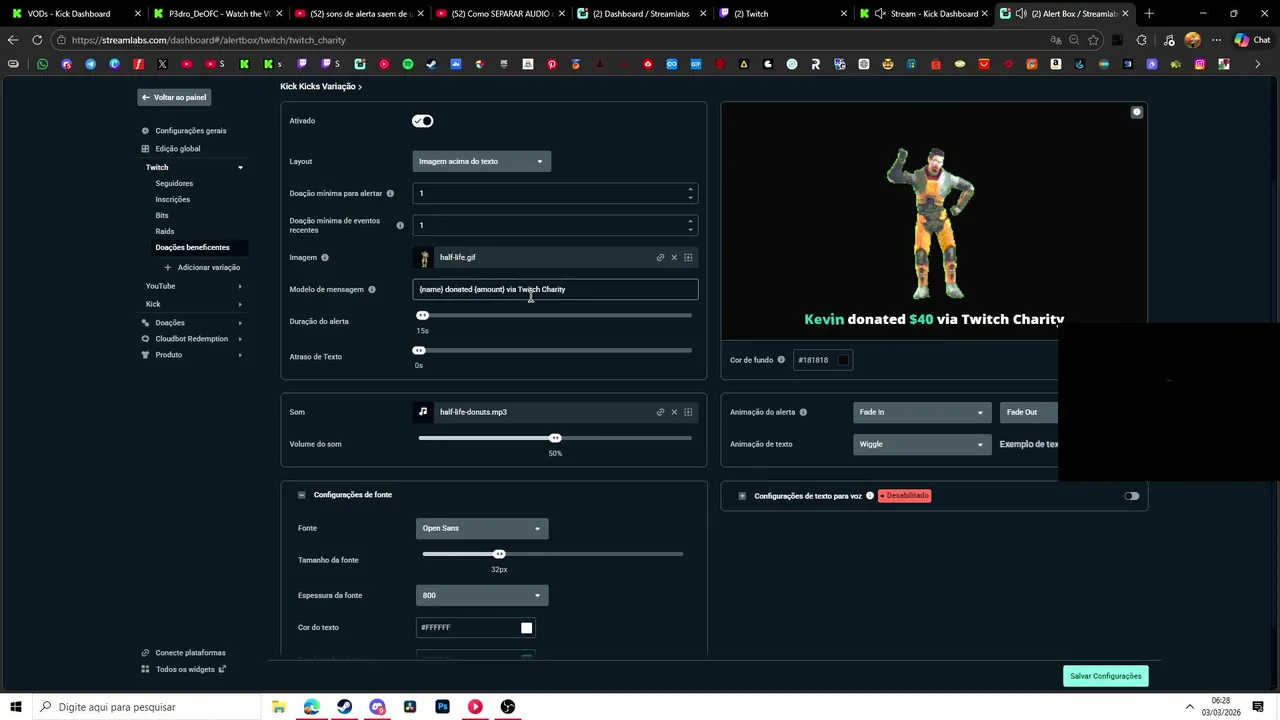1280x720 pixels.
Task: Click info icon next to Doação mínima para alertar
Action: (390, 193)
